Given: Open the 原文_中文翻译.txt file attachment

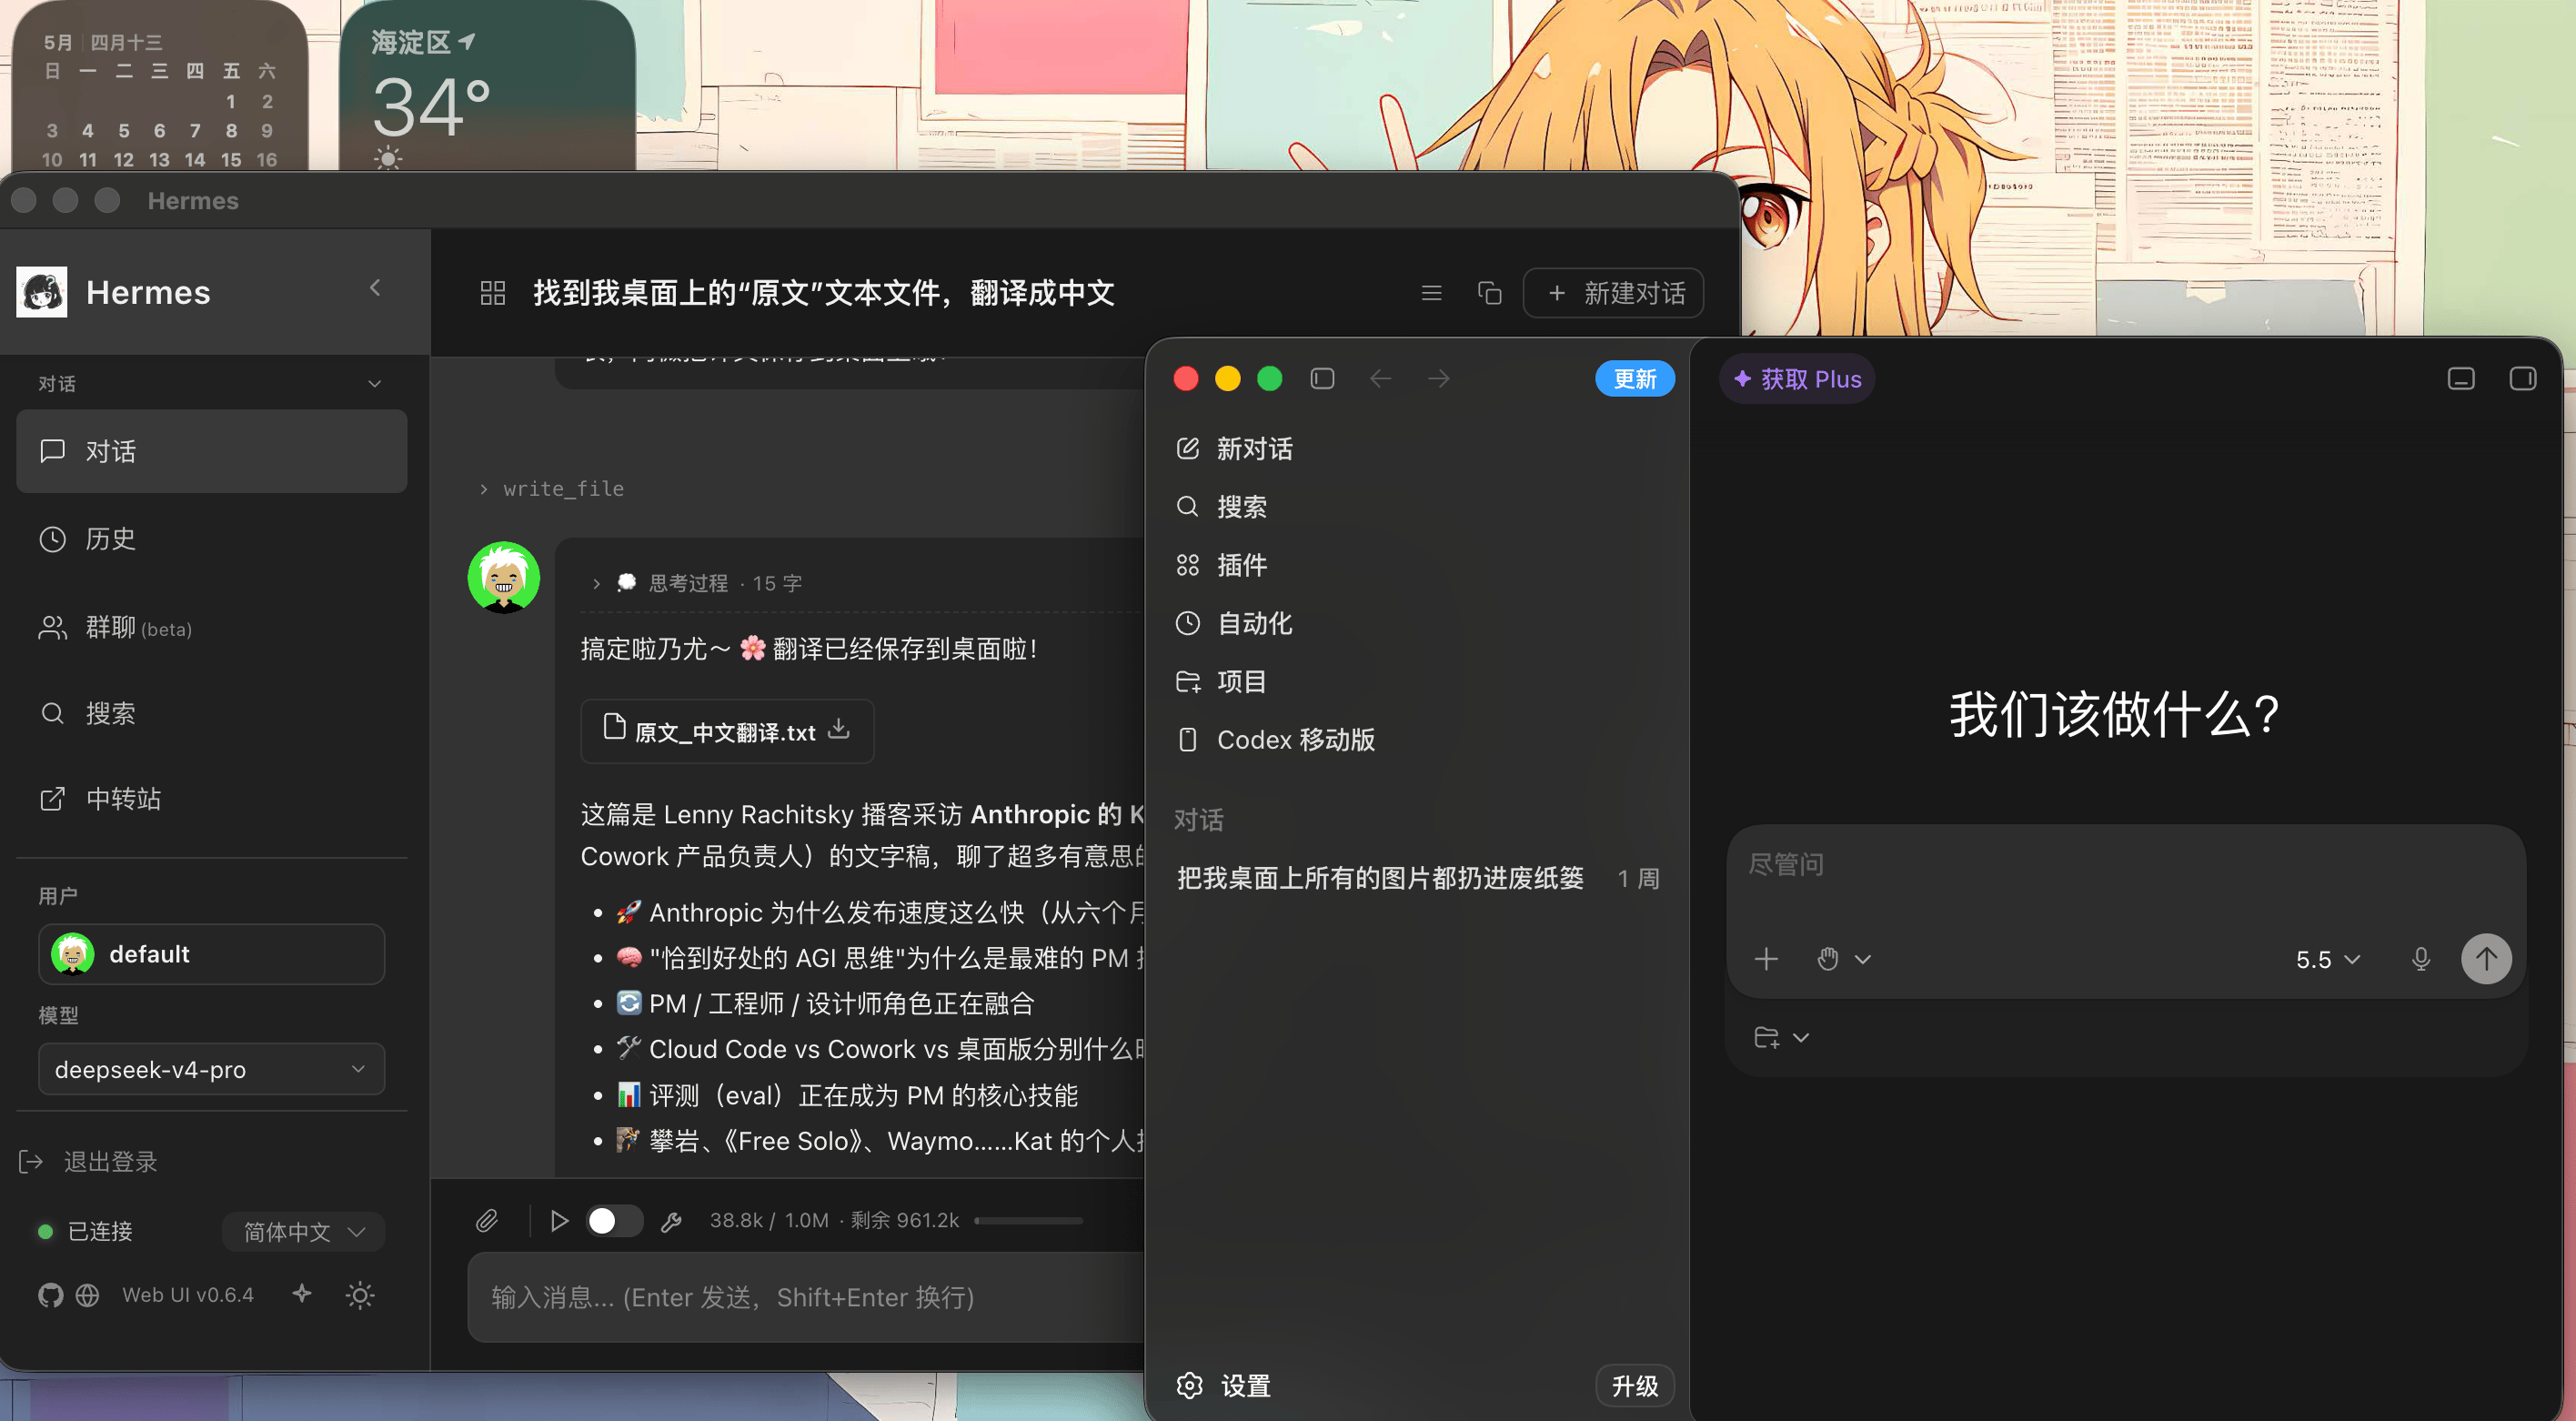Looking at the screenshot, I should coord(727,731).
